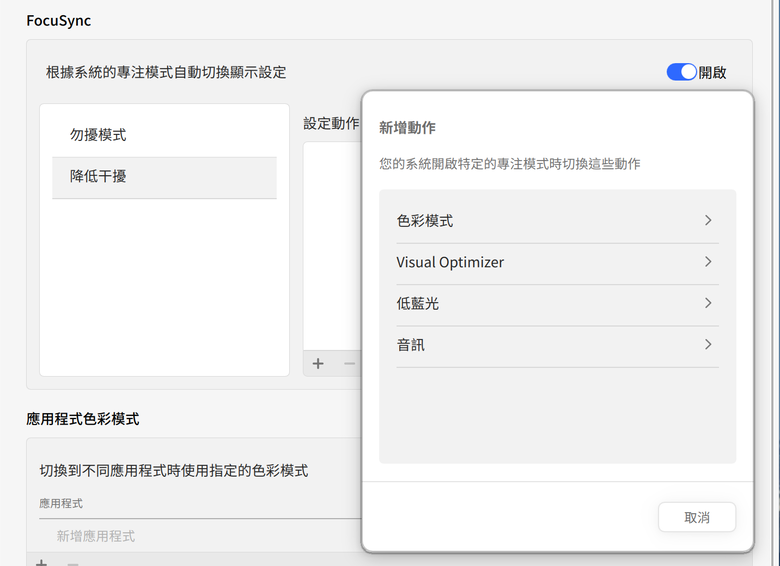Image resolution: width=780 pixels, height=566 pixels.
Task: Click the 新增應用程式 placeholder field
Action: (x=96, y=536)
